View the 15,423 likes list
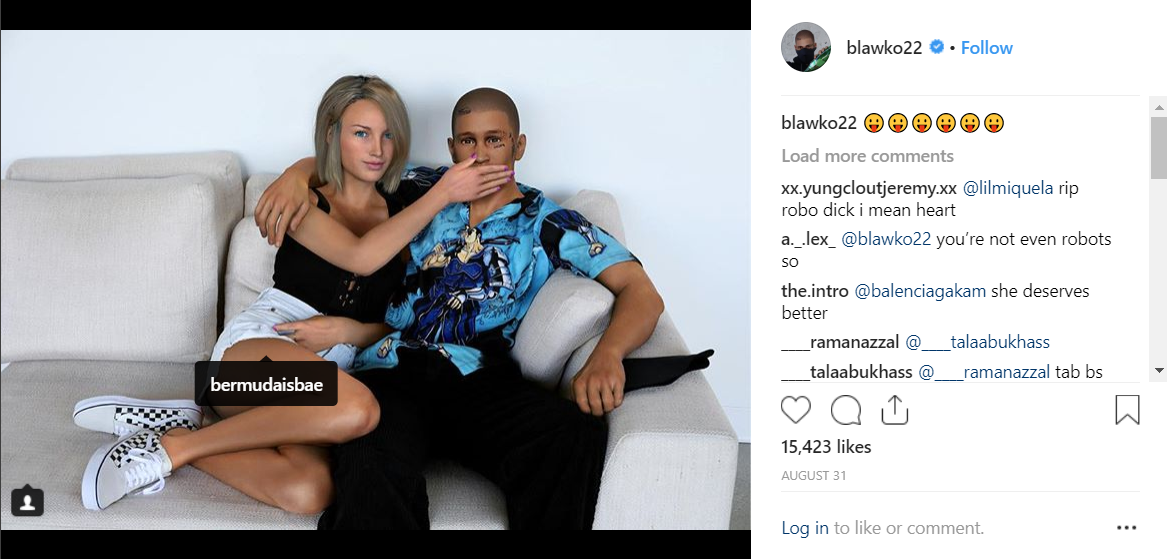The width and height of the screenshot is (1167, 559). tap(826, 447)
